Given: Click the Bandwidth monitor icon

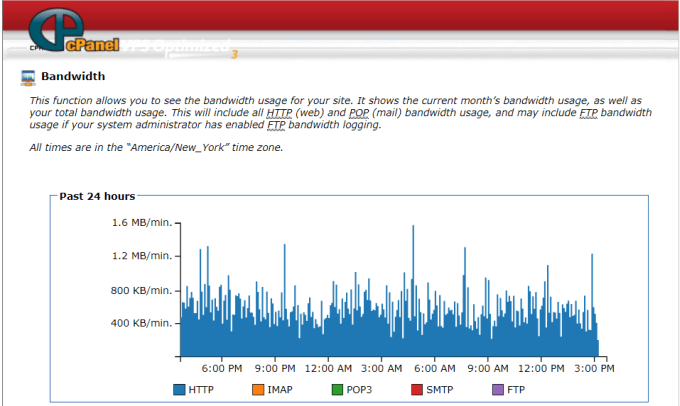Looking at the screenshot, I should [x=28, y=78].
